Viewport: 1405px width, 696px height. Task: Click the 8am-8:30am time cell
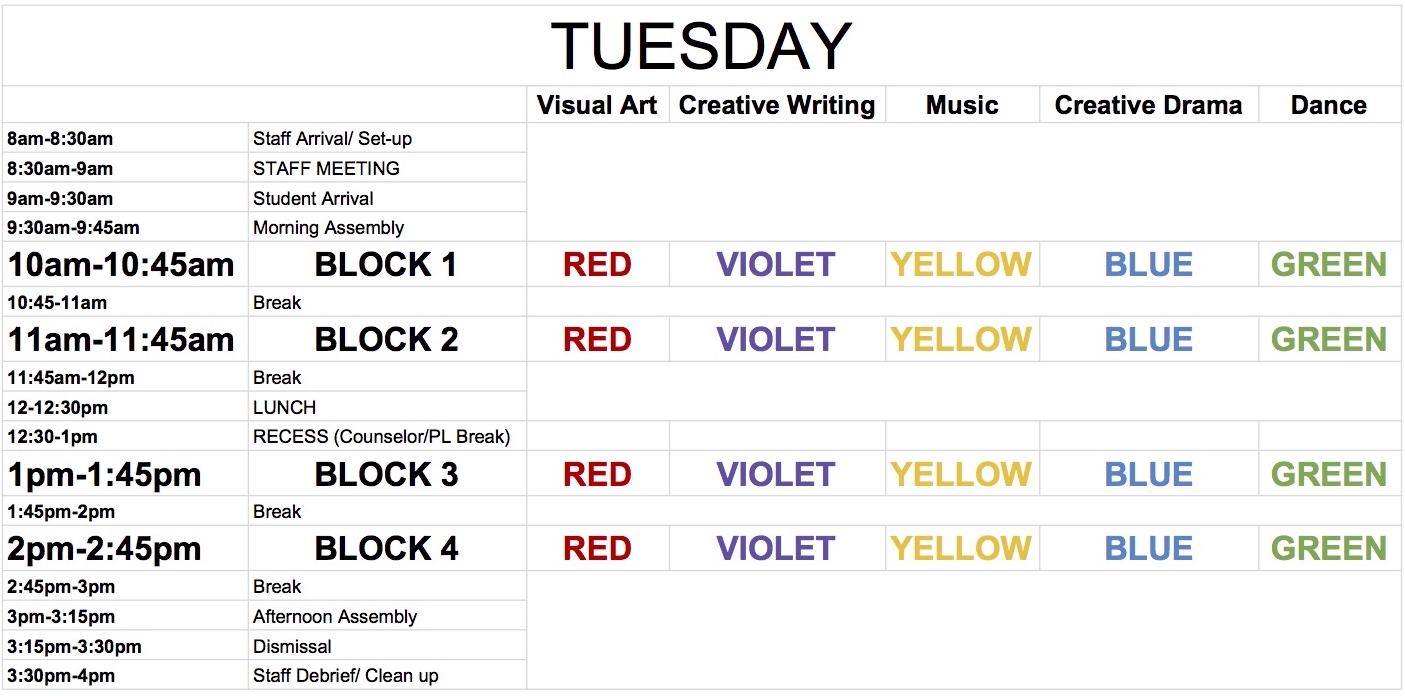pyautogui.click(x=60, y=139)
